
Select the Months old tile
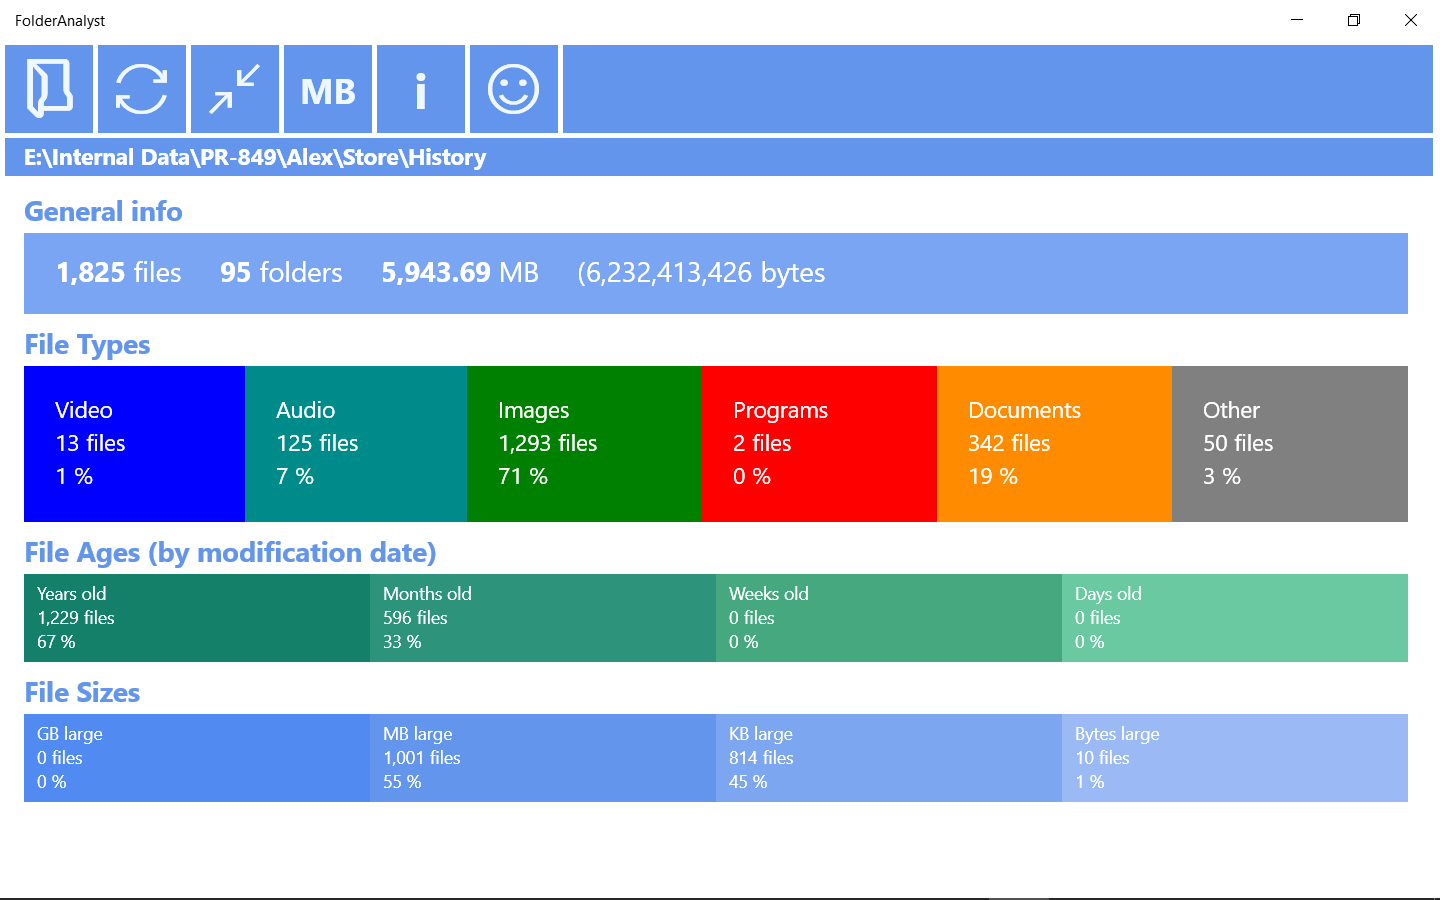(x=543, y=618)
